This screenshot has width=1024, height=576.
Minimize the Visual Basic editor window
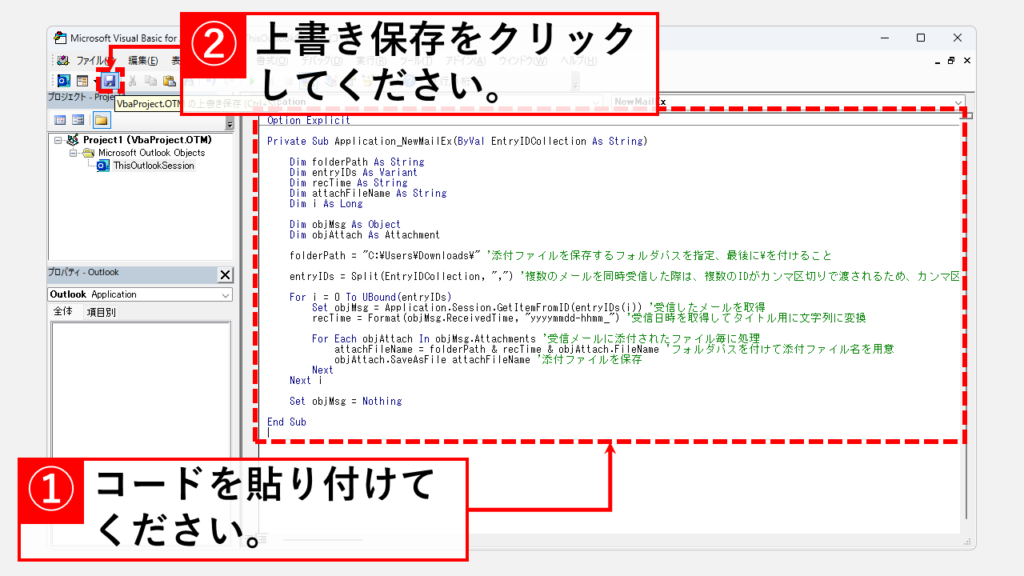click(885, 38)
